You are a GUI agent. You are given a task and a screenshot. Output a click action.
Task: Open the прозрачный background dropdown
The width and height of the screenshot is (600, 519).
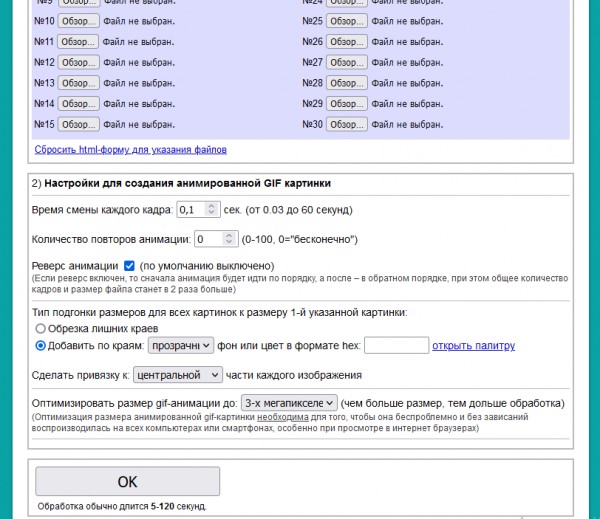pyautogui.click(x=181, y=346)
